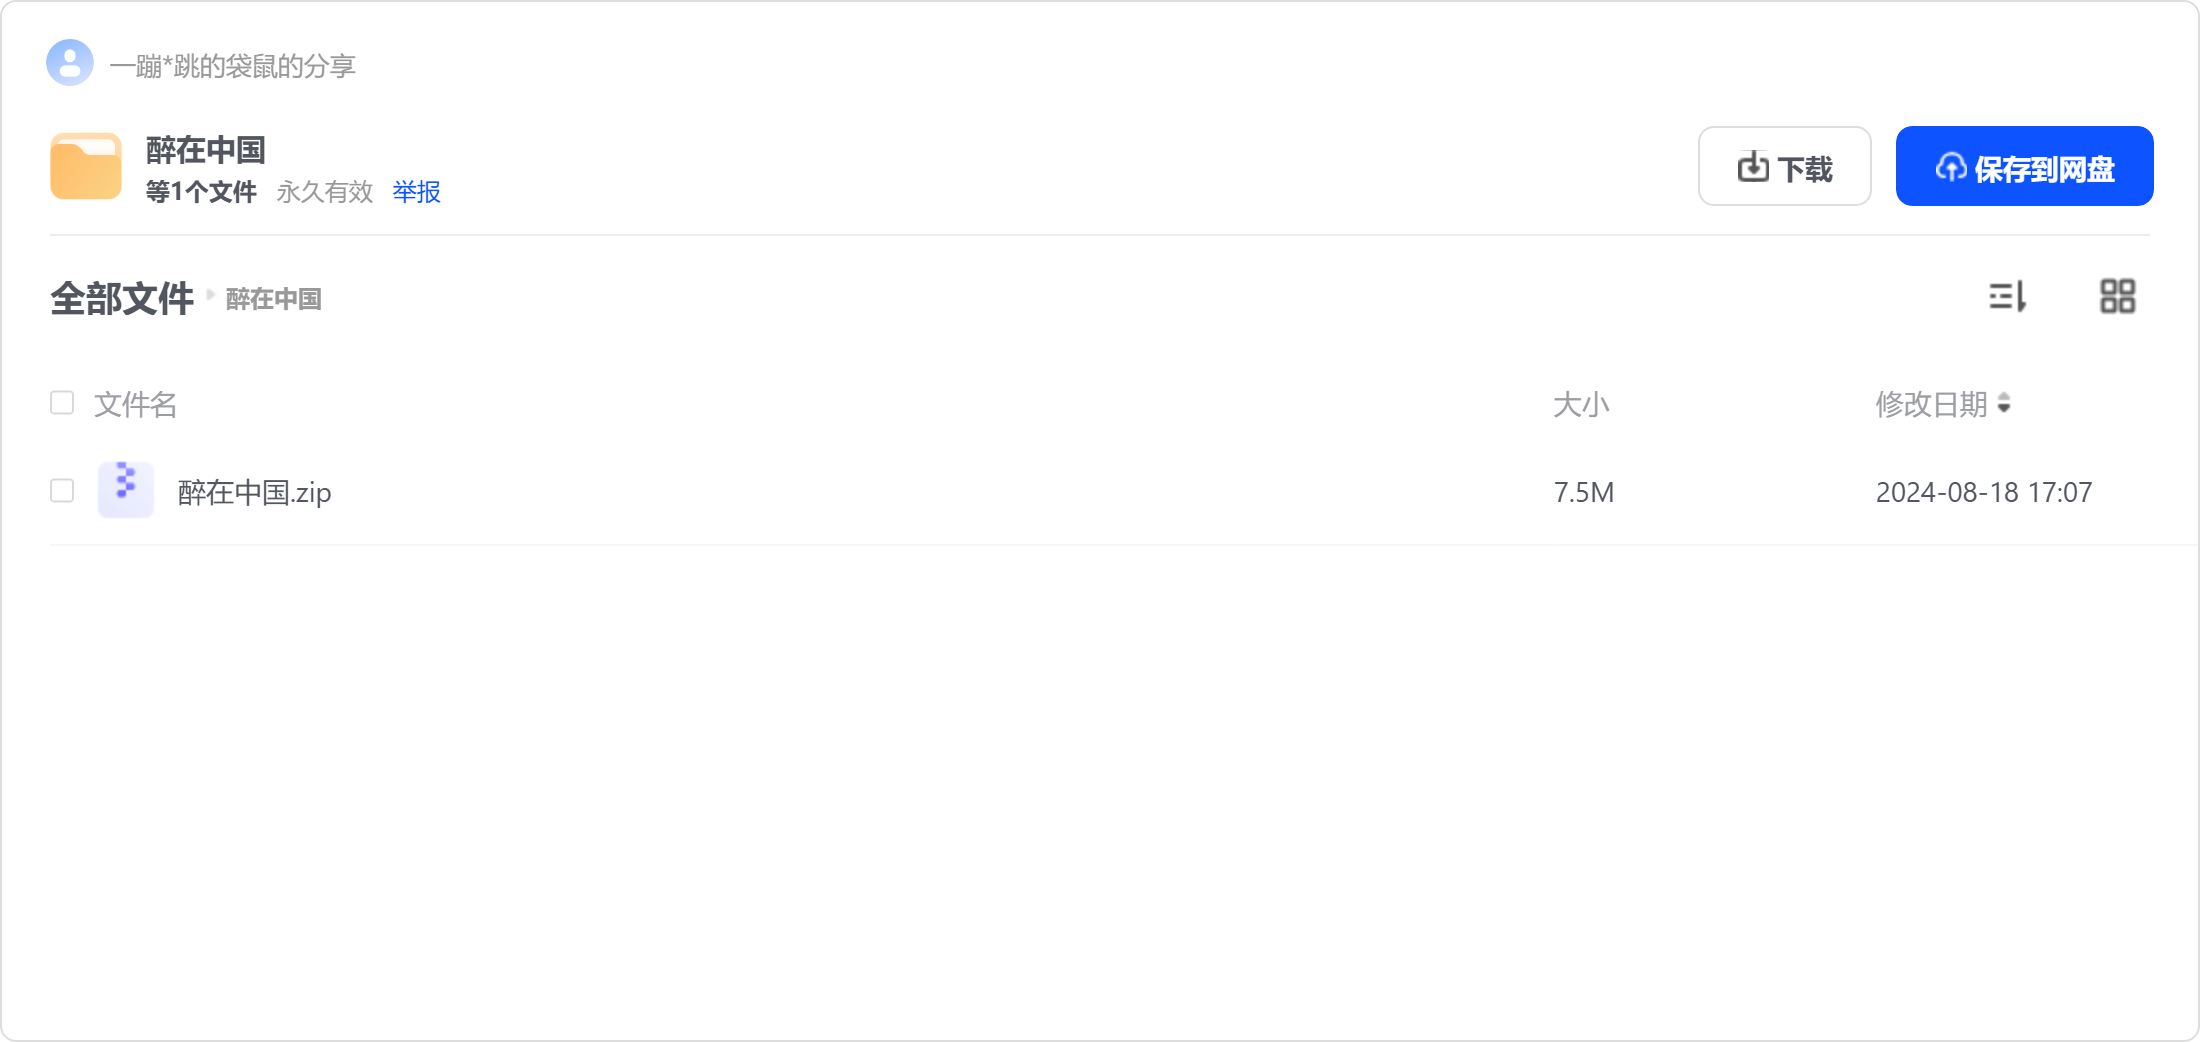Sort by 修改日期 arrow toggle
Screen dimensions: 2200x1042
tap(2004, 403)
